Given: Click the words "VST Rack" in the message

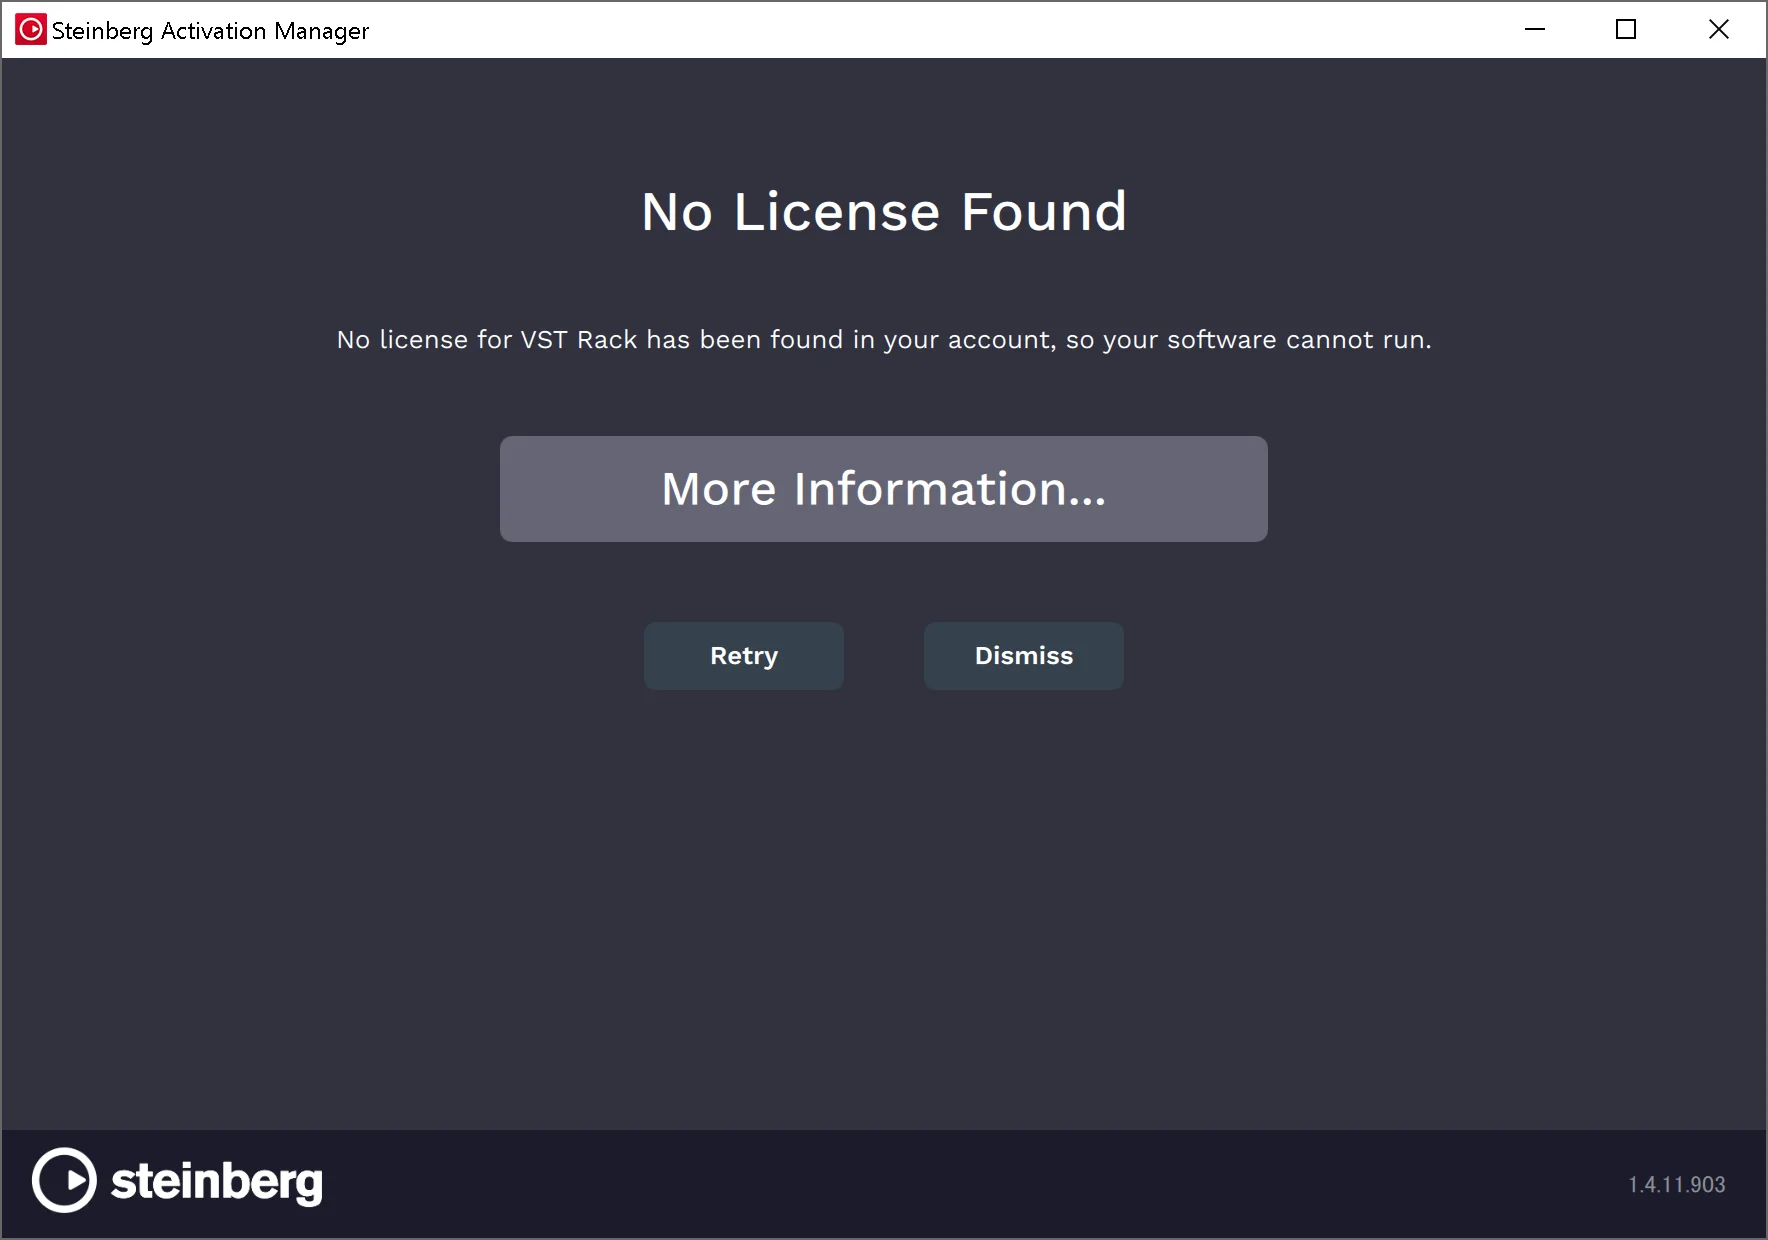Looking at the screenshot, I should coord(578,340).
